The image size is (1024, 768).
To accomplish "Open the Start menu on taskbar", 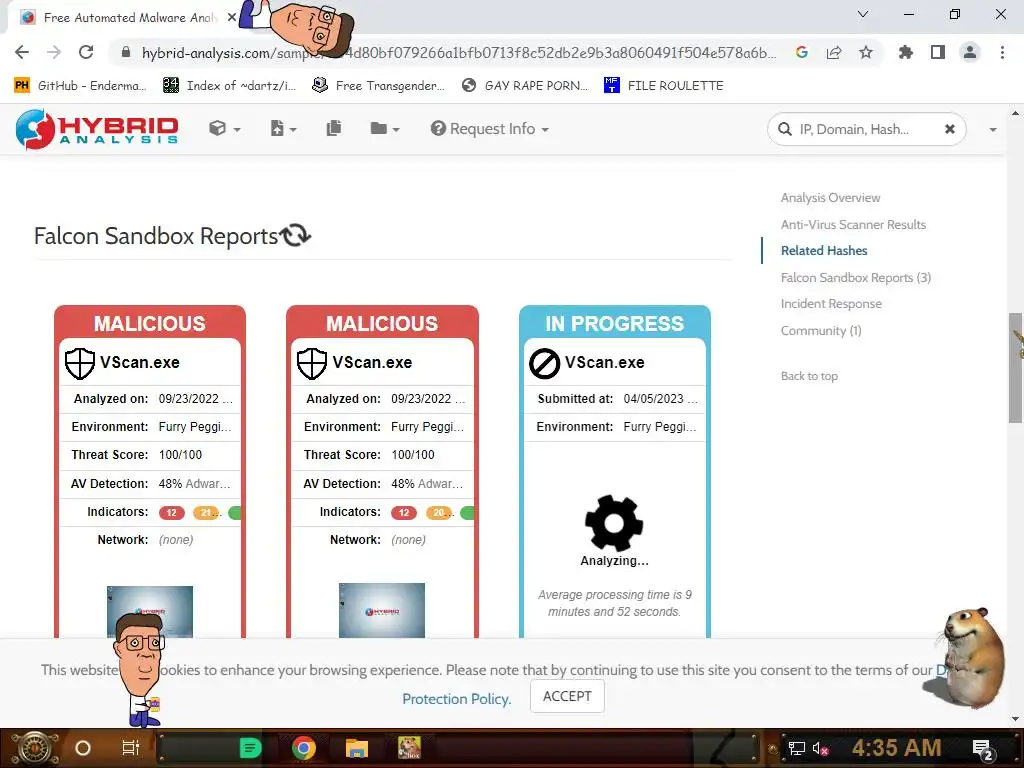I will click(35, 748).
